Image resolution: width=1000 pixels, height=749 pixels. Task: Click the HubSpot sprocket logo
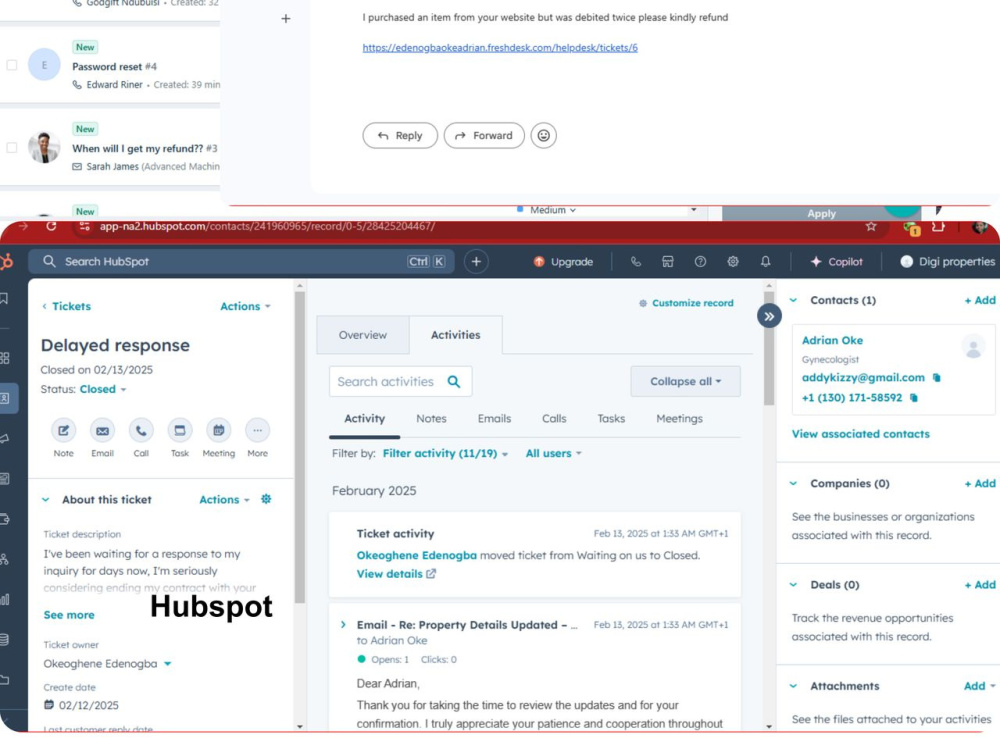point(6,262)
